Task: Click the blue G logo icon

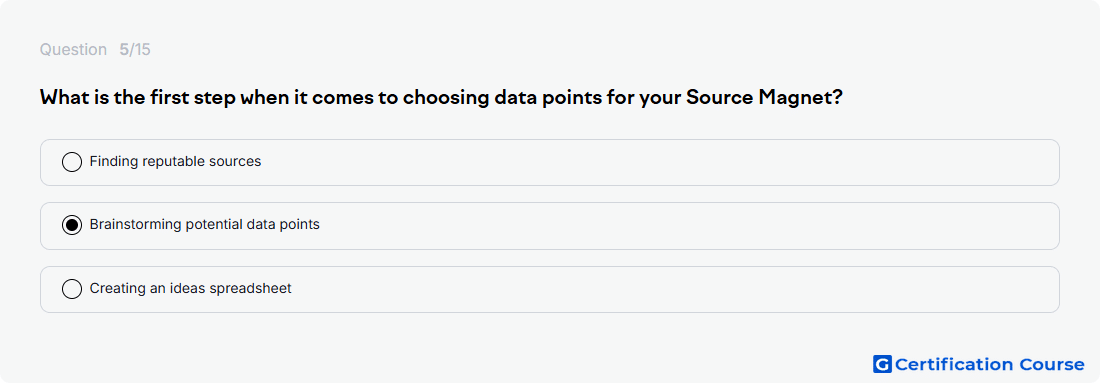Action: [x=882, y=364]
